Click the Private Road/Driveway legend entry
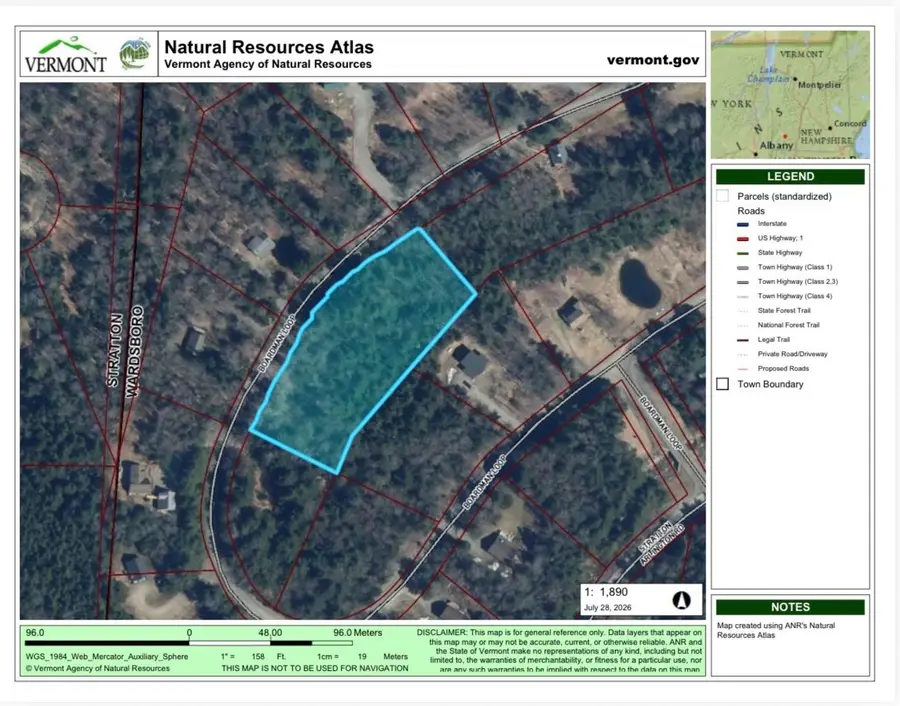 coord(793,354)
